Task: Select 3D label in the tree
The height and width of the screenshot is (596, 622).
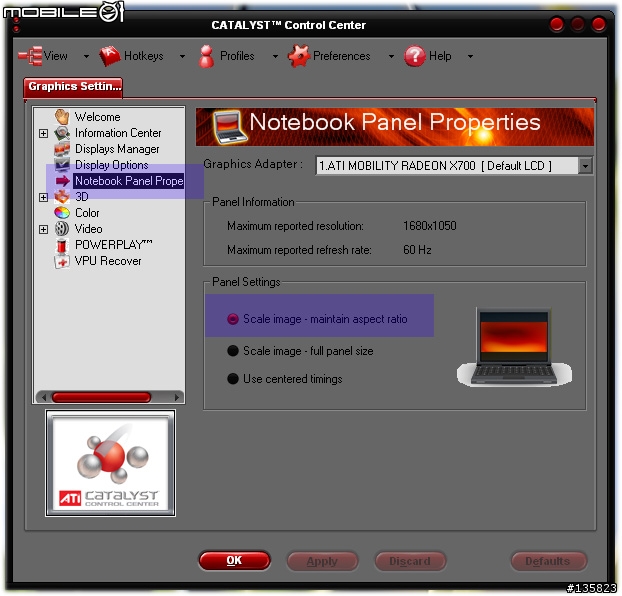Action: [82, 197]
